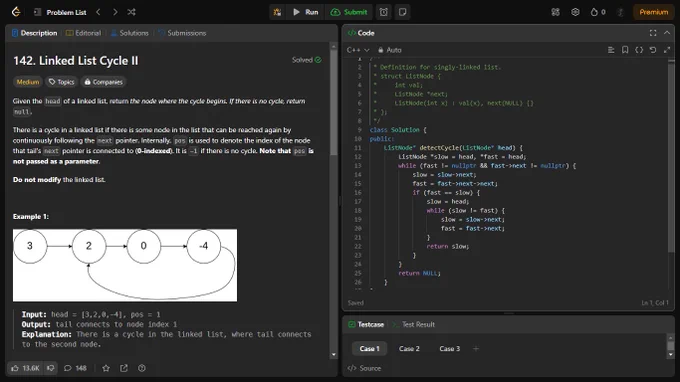Click the bookmark icon in code toolbar
This screenshot has height=382, width=680.
[x=625, y=50]
